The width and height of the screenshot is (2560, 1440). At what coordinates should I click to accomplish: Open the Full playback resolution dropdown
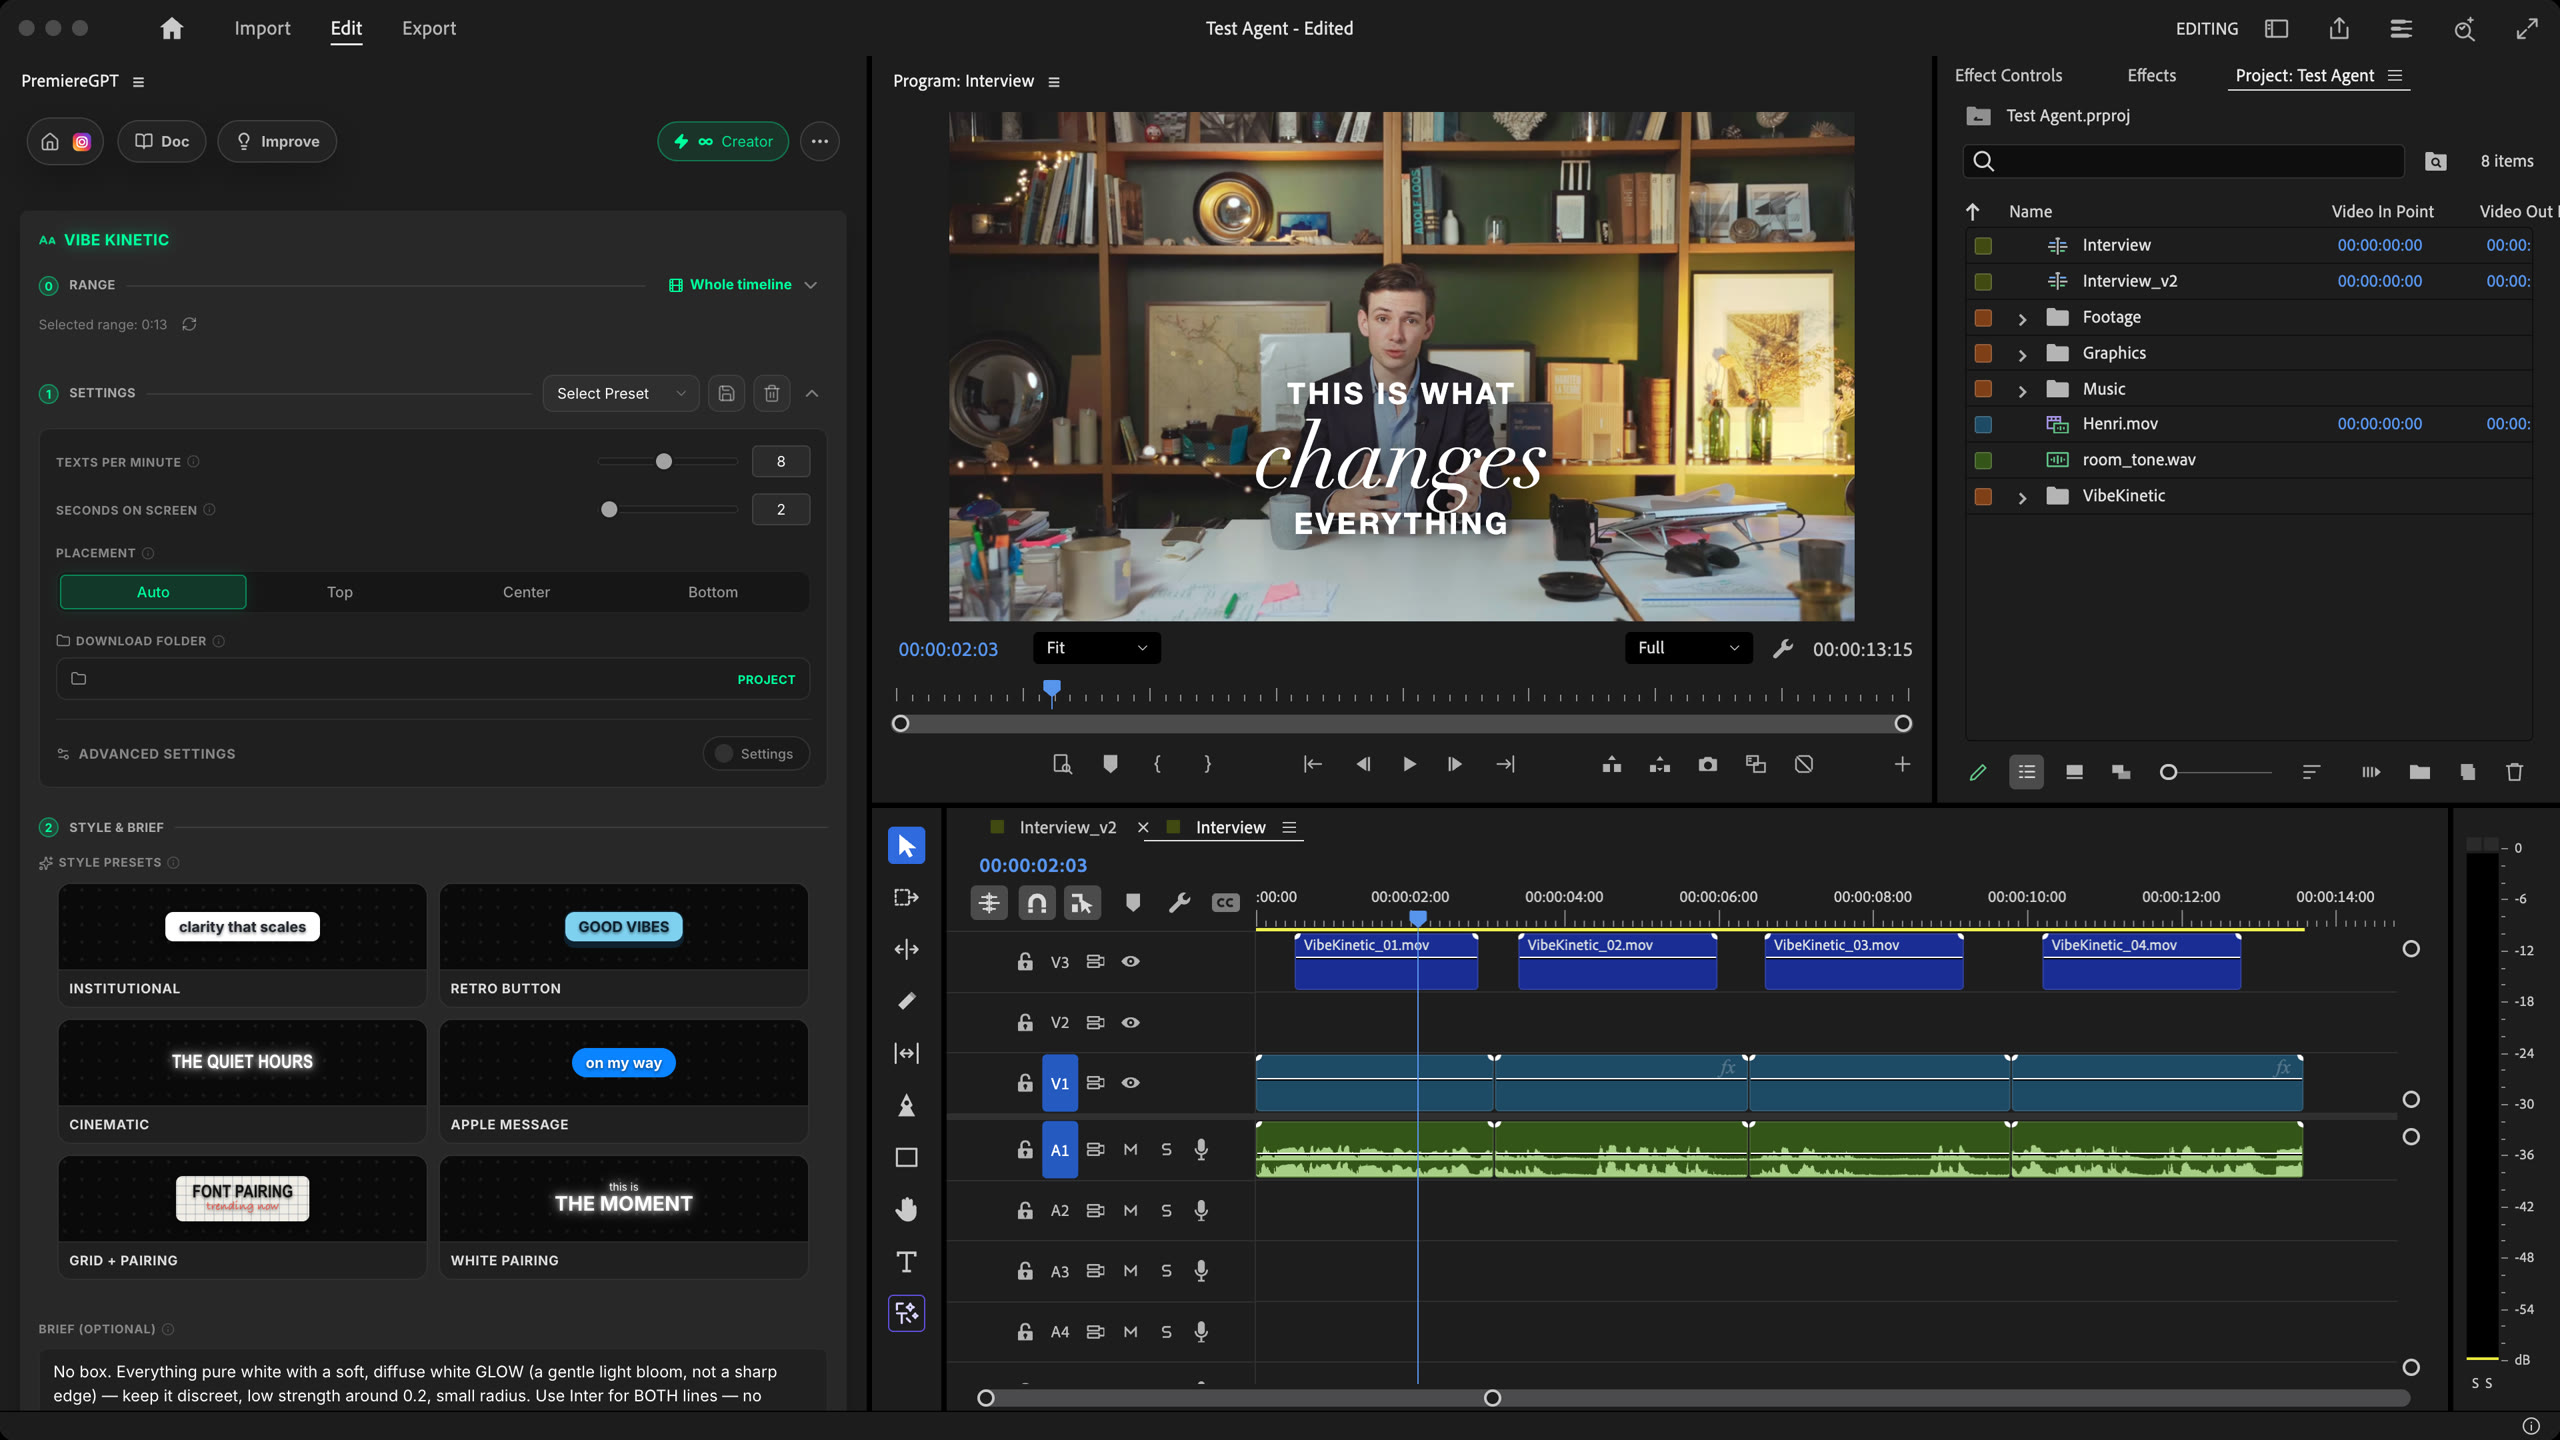click(1688, 648)
